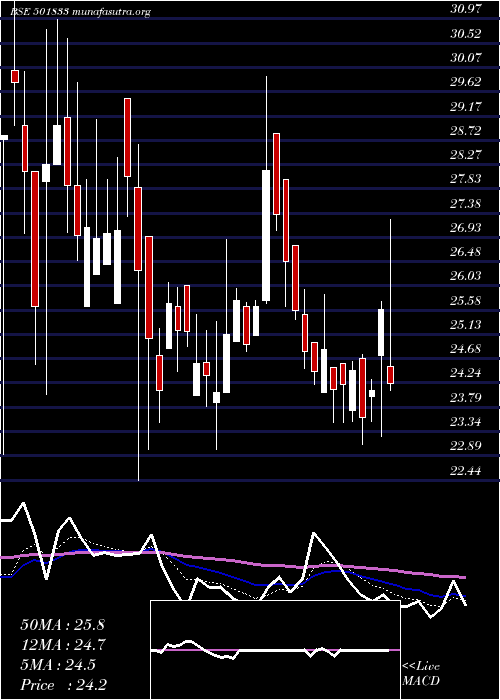The image size is (500, 700).
Task: Click the '5MA : 24.5' legend text
Action: coord(58,665)
